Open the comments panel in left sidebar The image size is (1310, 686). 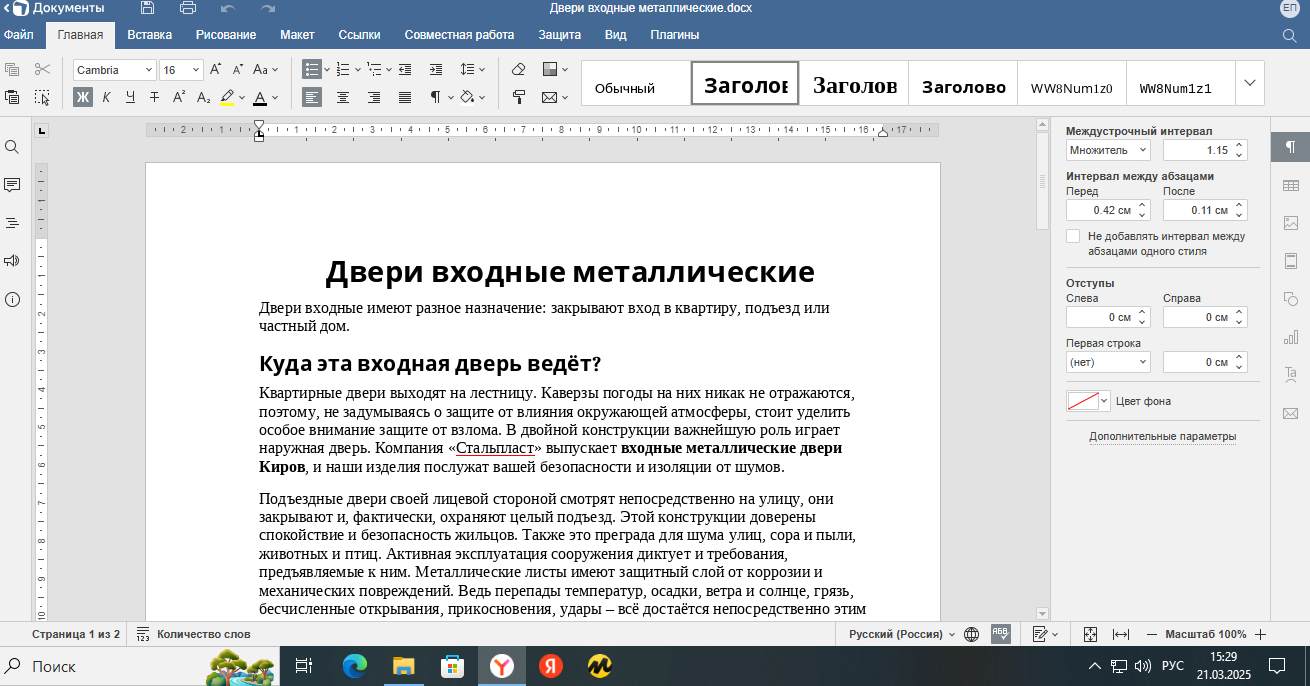coord(12,185)
